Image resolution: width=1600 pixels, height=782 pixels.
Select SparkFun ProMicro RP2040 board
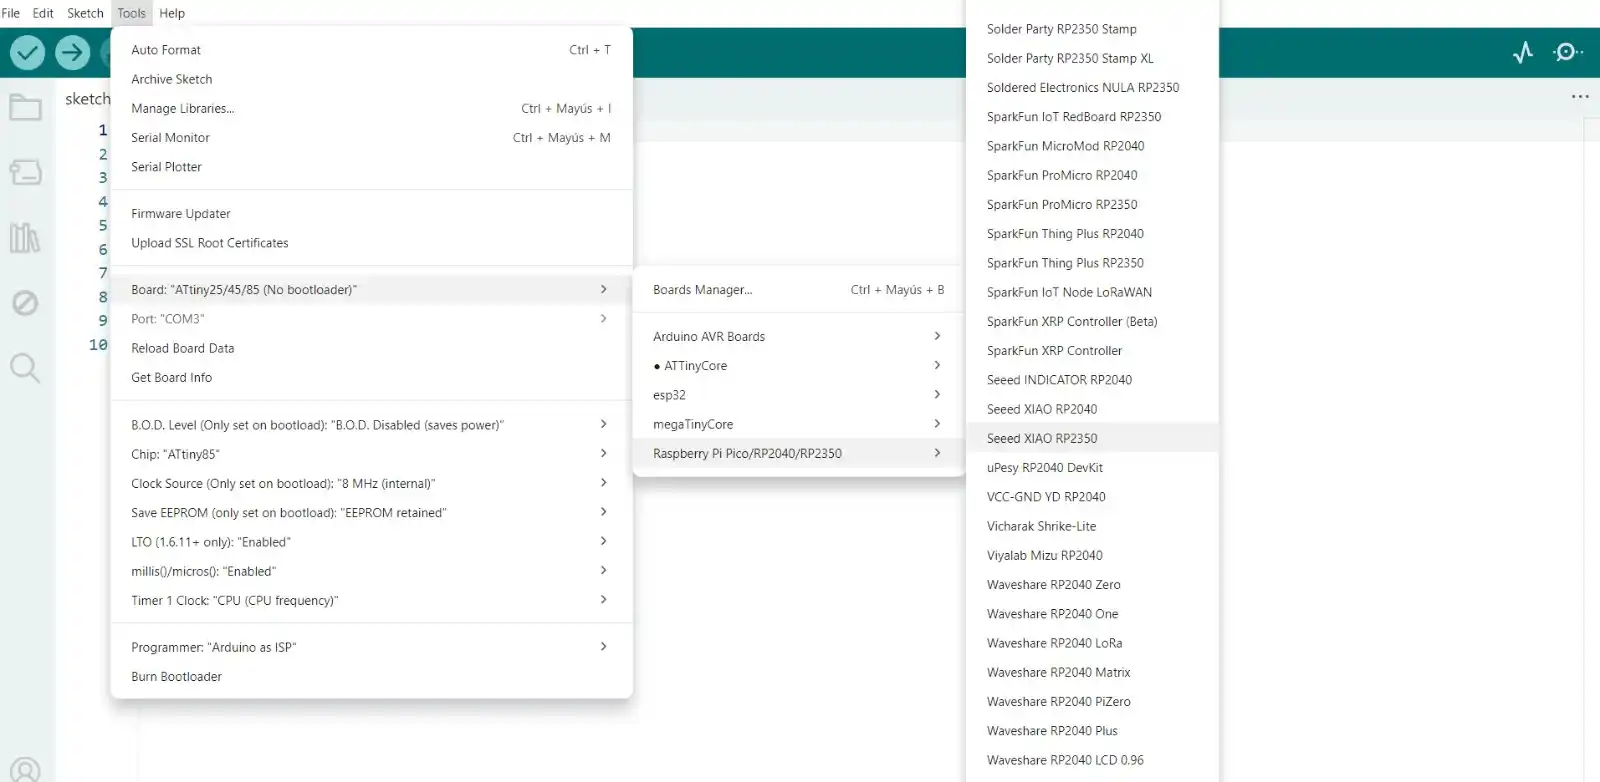tap(1092, 175)
